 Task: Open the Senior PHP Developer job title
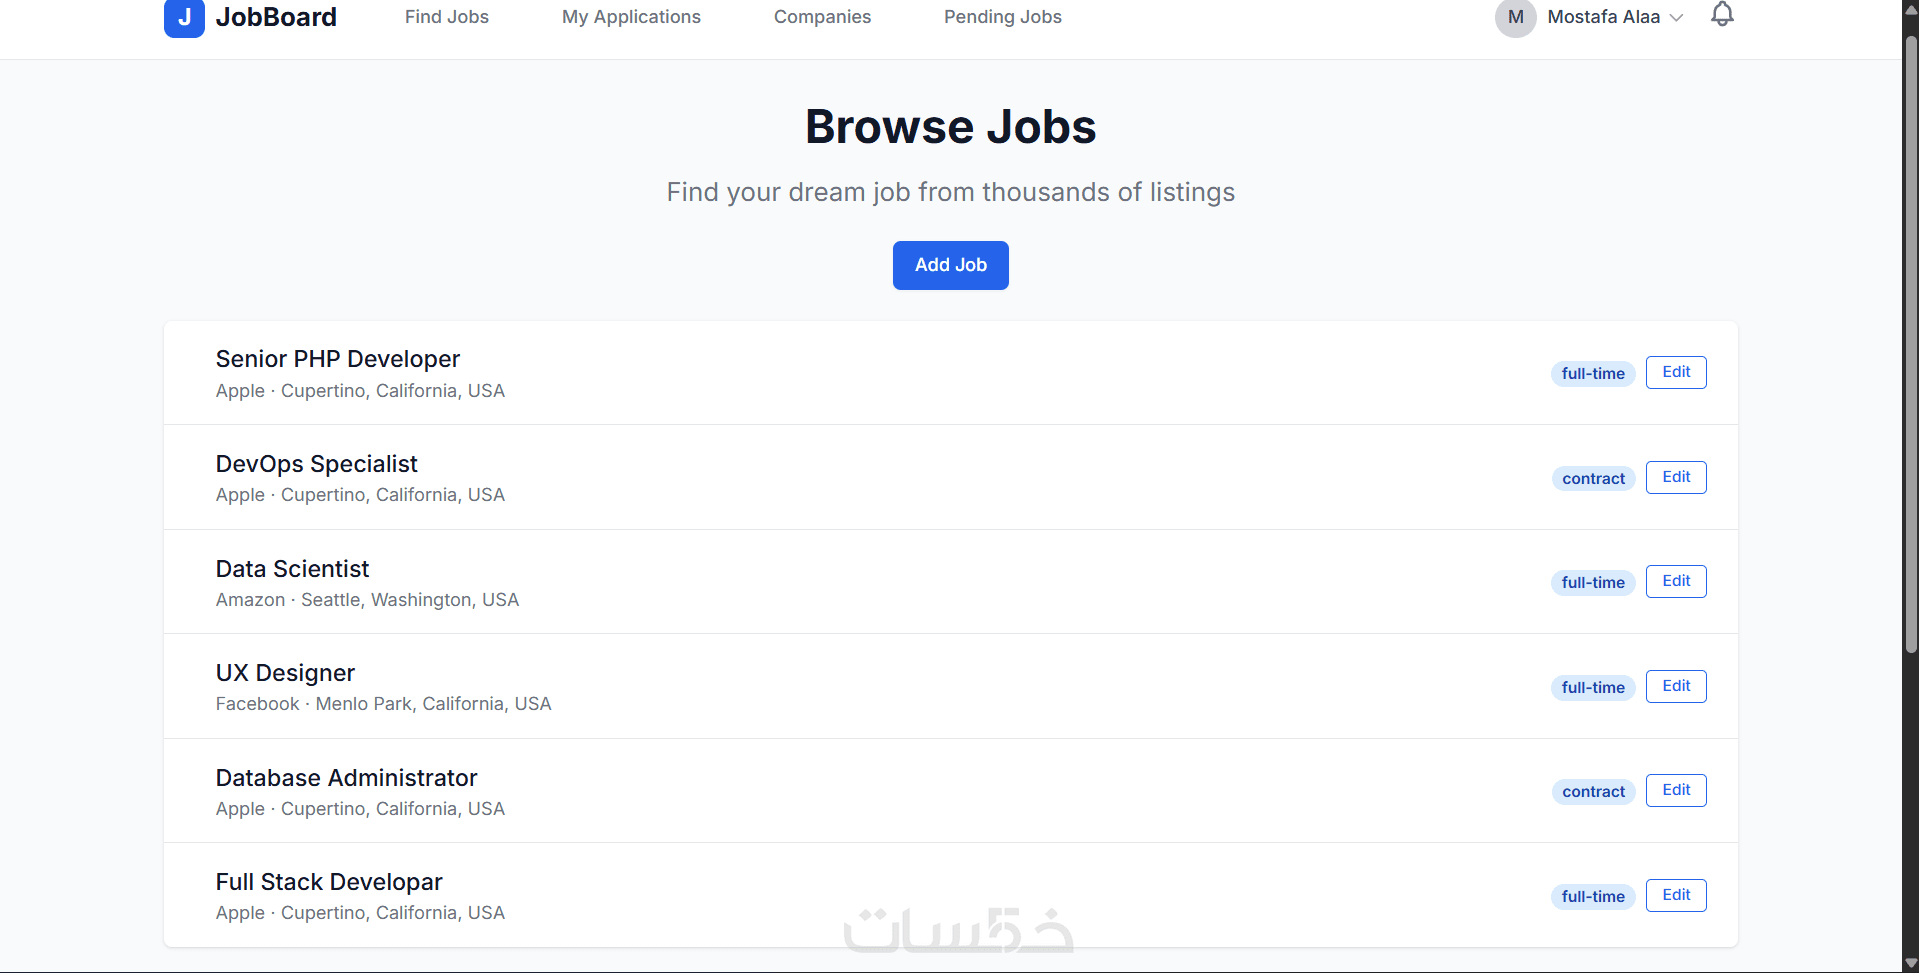pyautogui.click(x=338, y=359)
